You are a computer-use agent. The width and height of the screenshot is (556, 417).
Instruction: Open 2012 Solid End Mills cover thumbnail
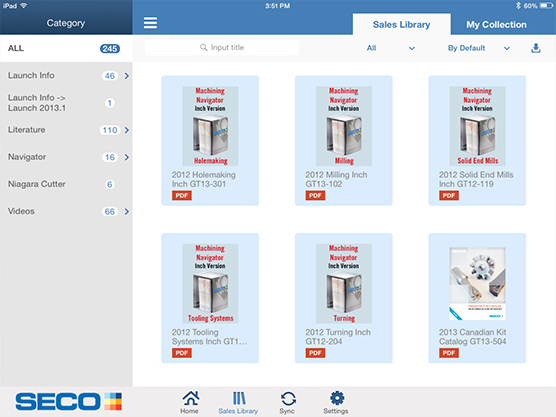click(x=477, y=126)
